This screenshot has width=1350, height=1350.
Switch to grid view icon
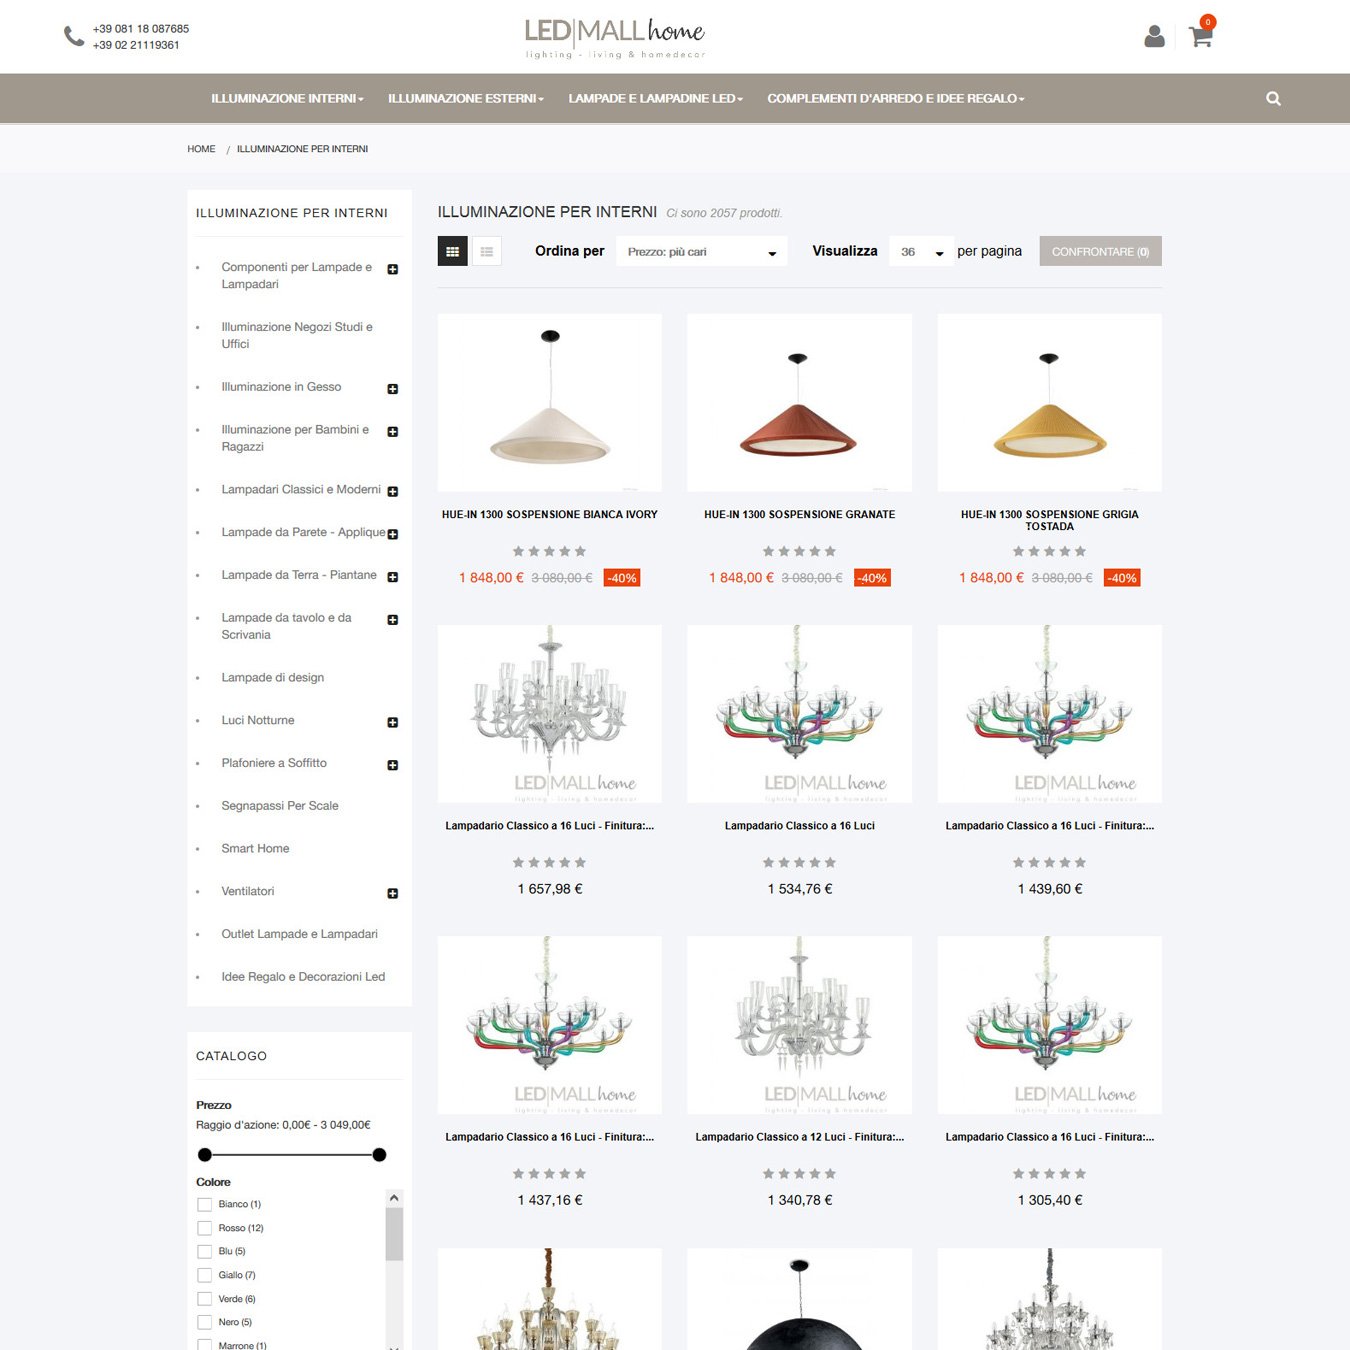tap(452, 251)
